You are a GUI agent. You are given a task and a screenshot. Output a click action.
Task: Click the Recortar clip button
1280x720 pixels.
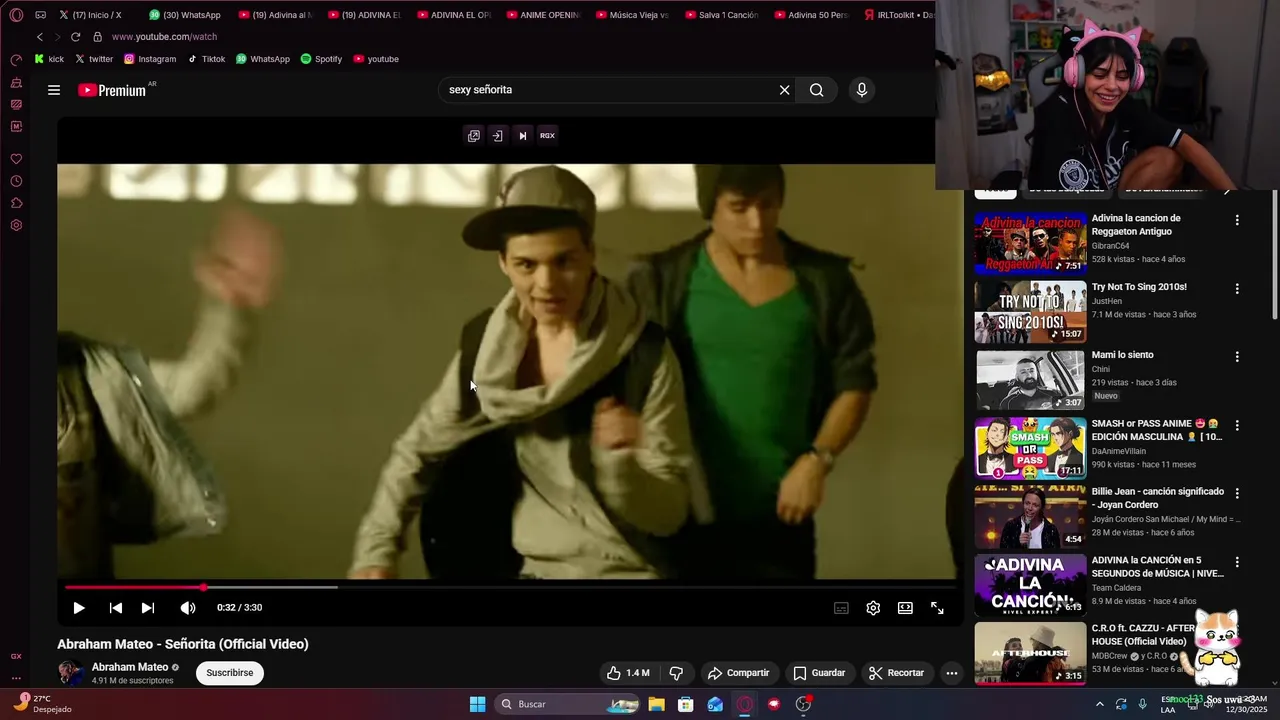(896, 673)
